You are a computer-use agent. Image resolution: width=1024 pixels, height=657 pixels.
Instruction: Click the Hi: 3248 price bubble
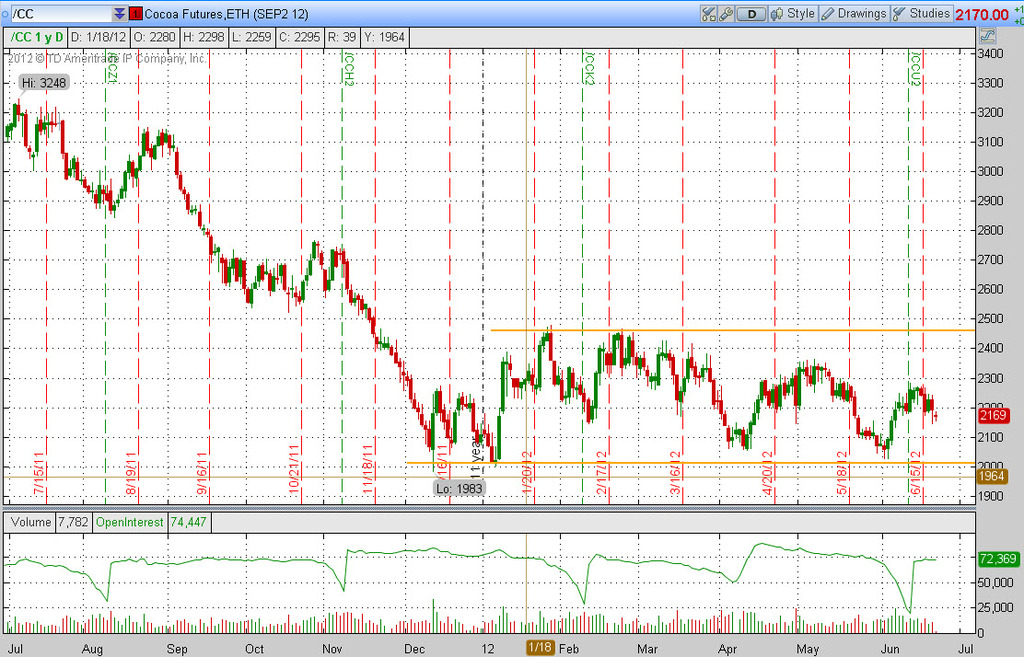[x=44, y=83]
